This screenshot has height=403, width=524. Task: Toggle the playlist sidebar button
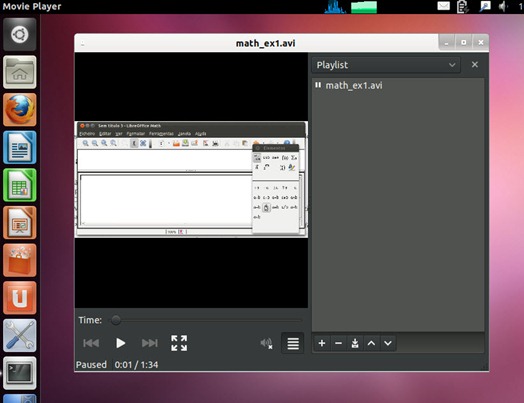tap(293, 343)
